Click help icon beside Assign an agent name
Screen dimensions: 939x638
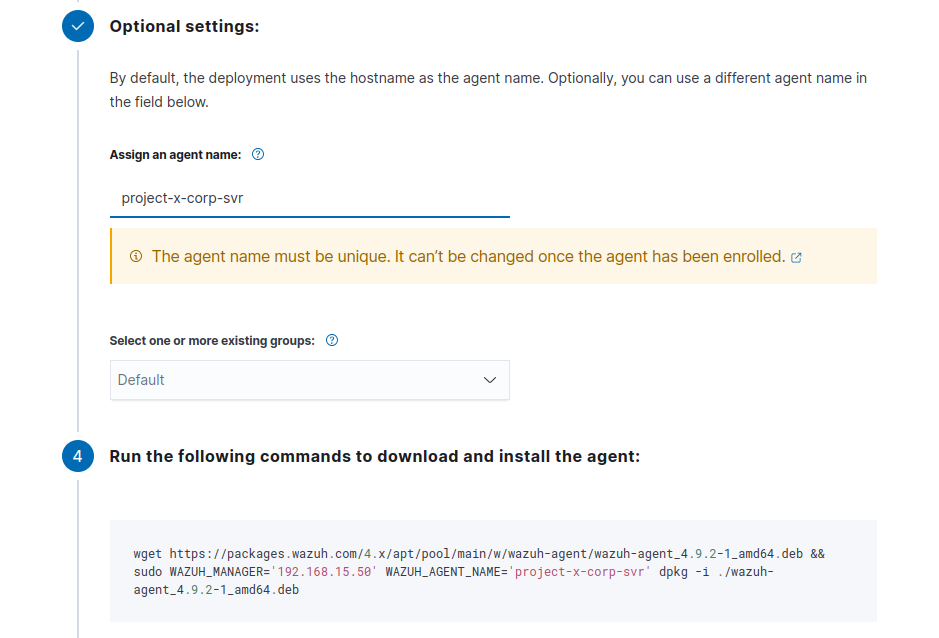pos(258,155)
